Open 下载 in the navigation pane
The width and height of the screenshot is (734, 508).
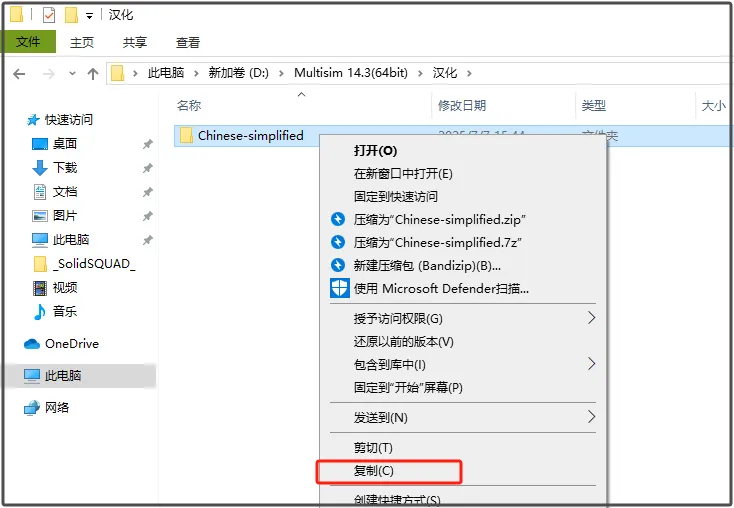pos(65,168)
